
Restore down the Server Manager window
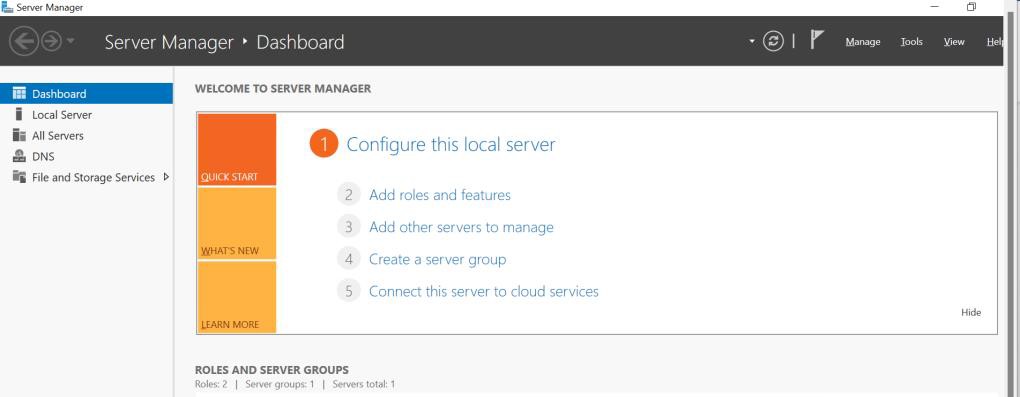971,7
